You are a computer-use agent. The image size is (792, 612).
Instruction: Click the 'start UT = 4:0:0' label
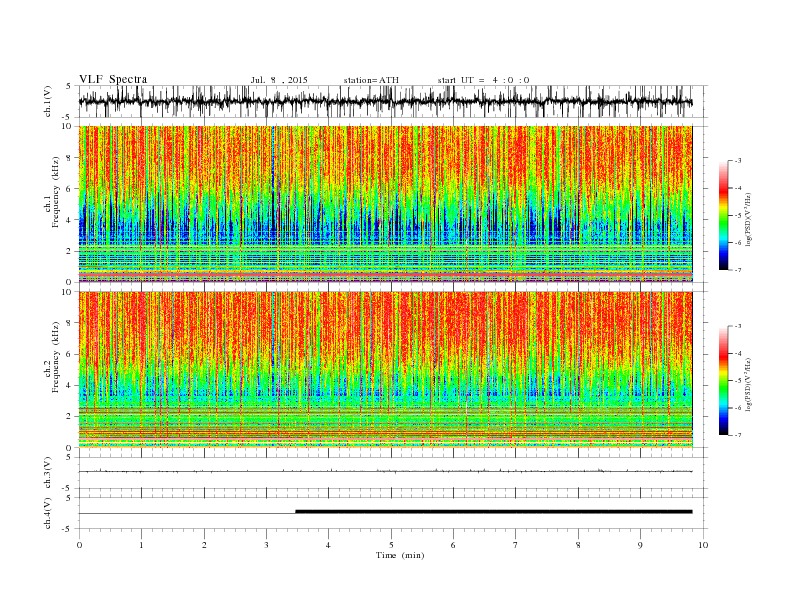pyautogui.click(x=483, y=80)
